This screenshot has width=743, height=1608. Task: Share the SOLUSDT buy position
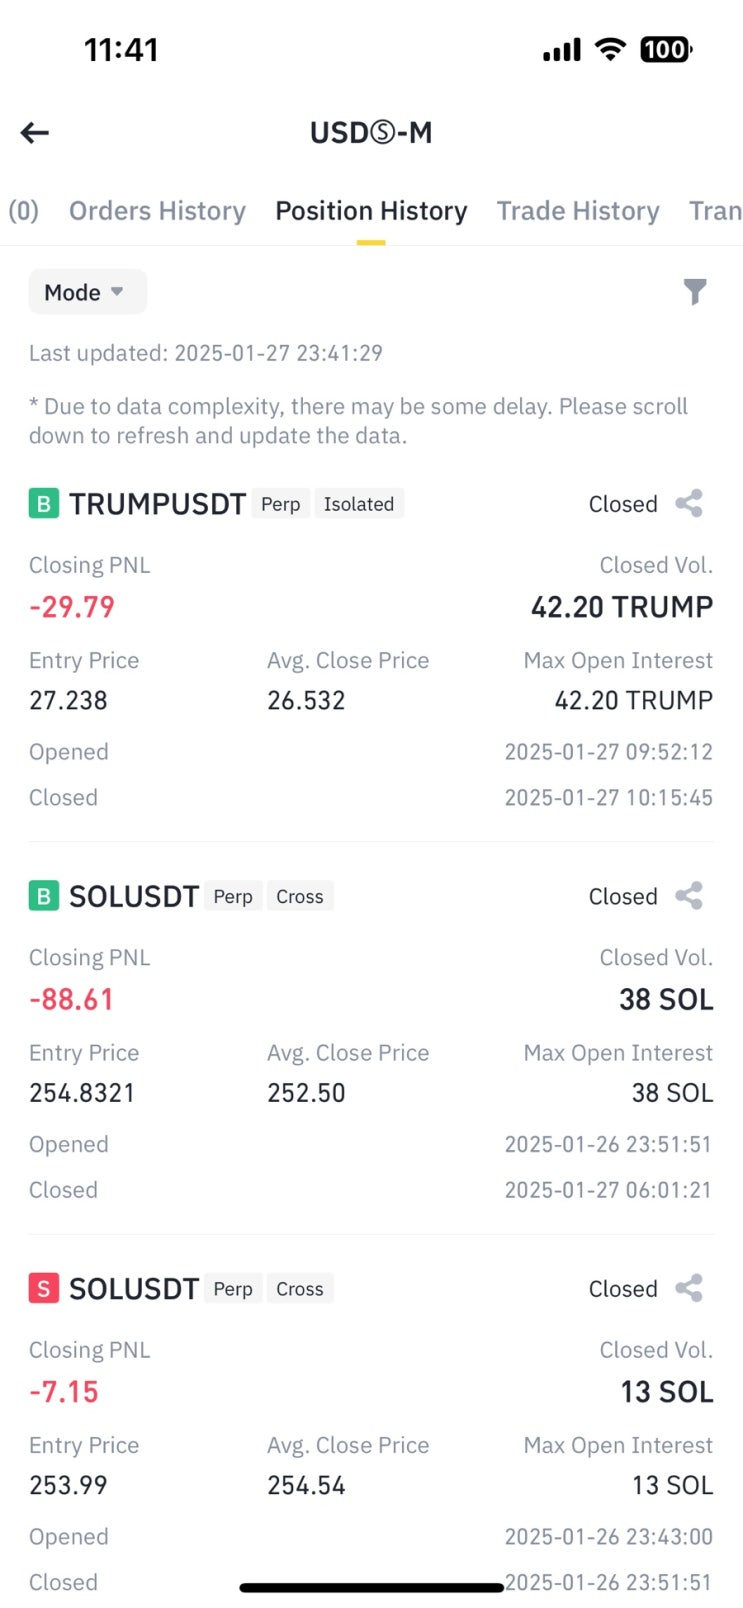pos(689,896)
